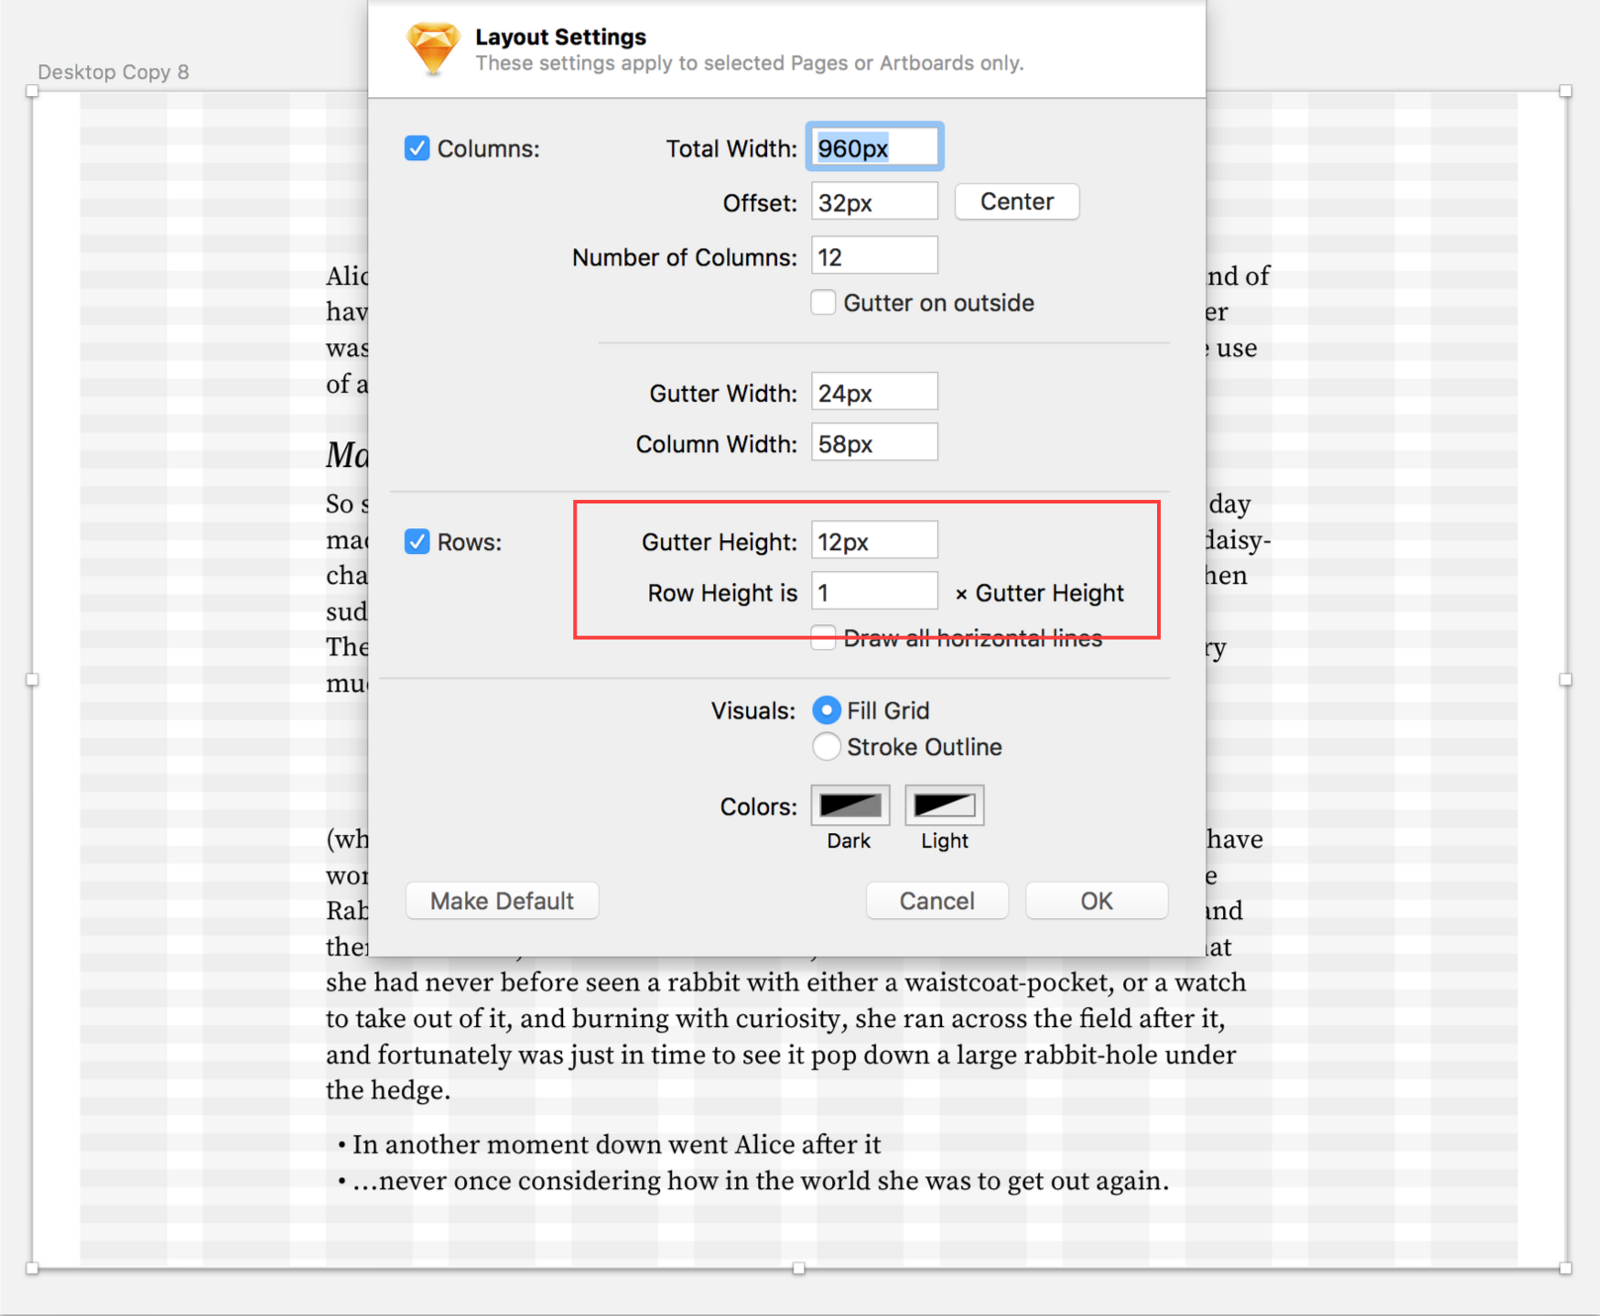Cancel the Layout Settings dialog
Image resolution: width=1600 pixels, height=1316 pixels.
(936, 901)
